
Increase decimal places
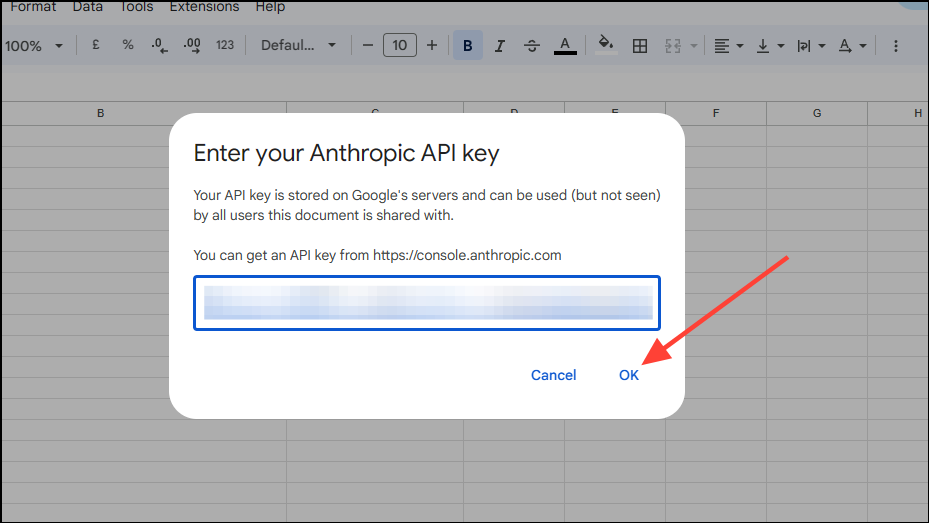191,45
